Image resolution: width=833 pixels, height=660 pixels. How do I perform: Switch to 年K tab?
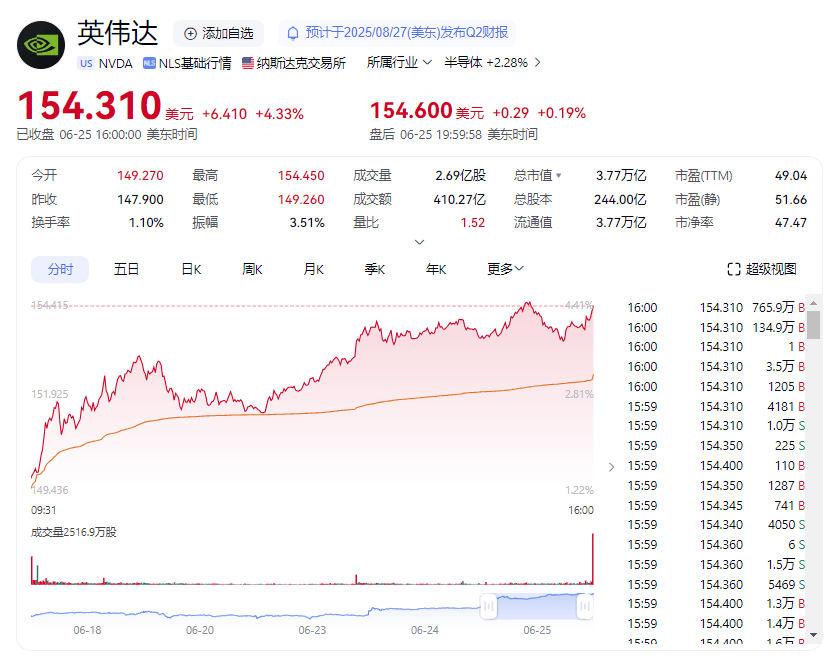436,269
